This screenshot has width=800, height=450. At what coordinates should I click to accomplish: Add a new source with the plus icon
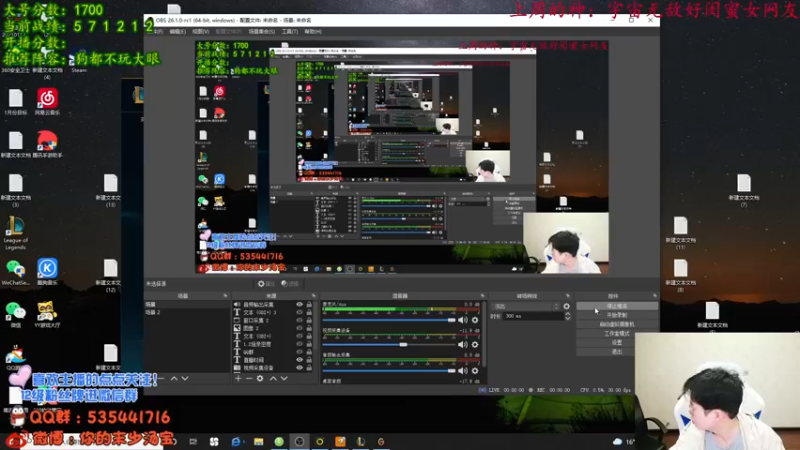[238, 379]
